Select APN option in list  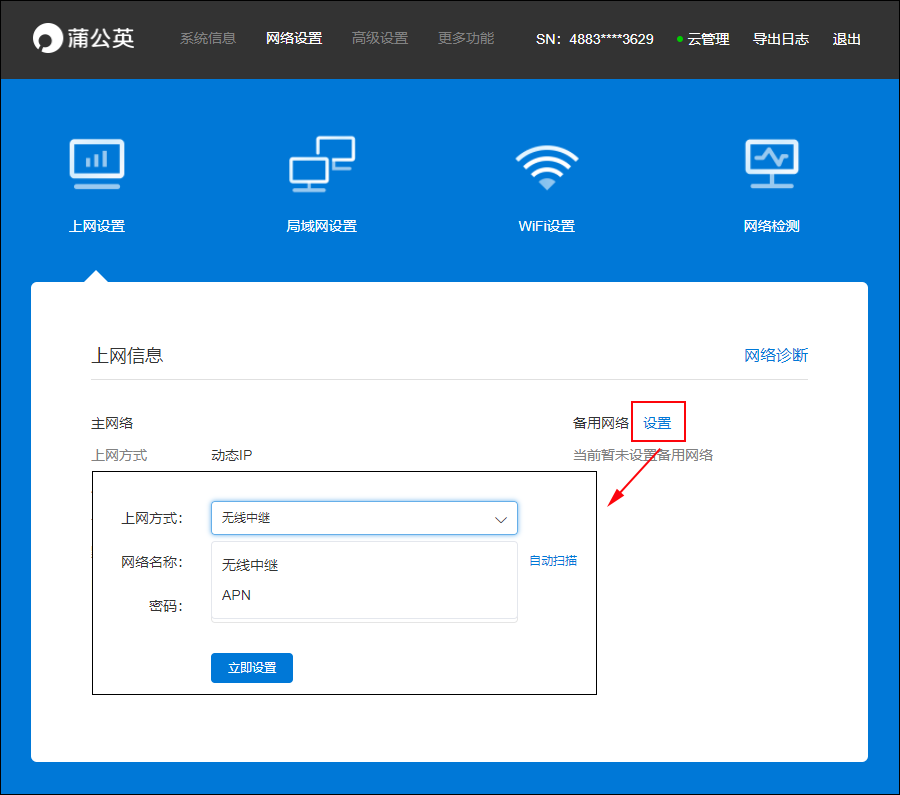[364, 595]
